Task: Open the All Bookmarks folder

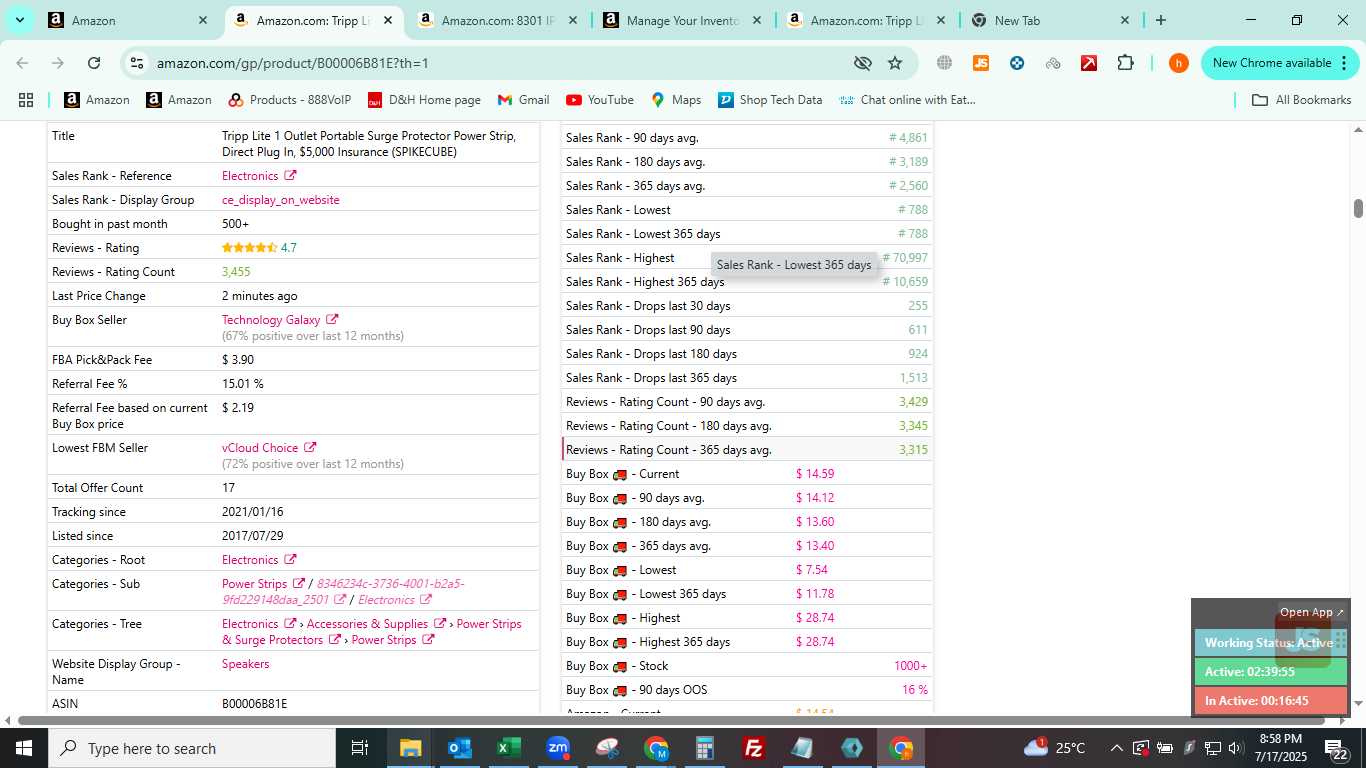Action: point(1302,100)
